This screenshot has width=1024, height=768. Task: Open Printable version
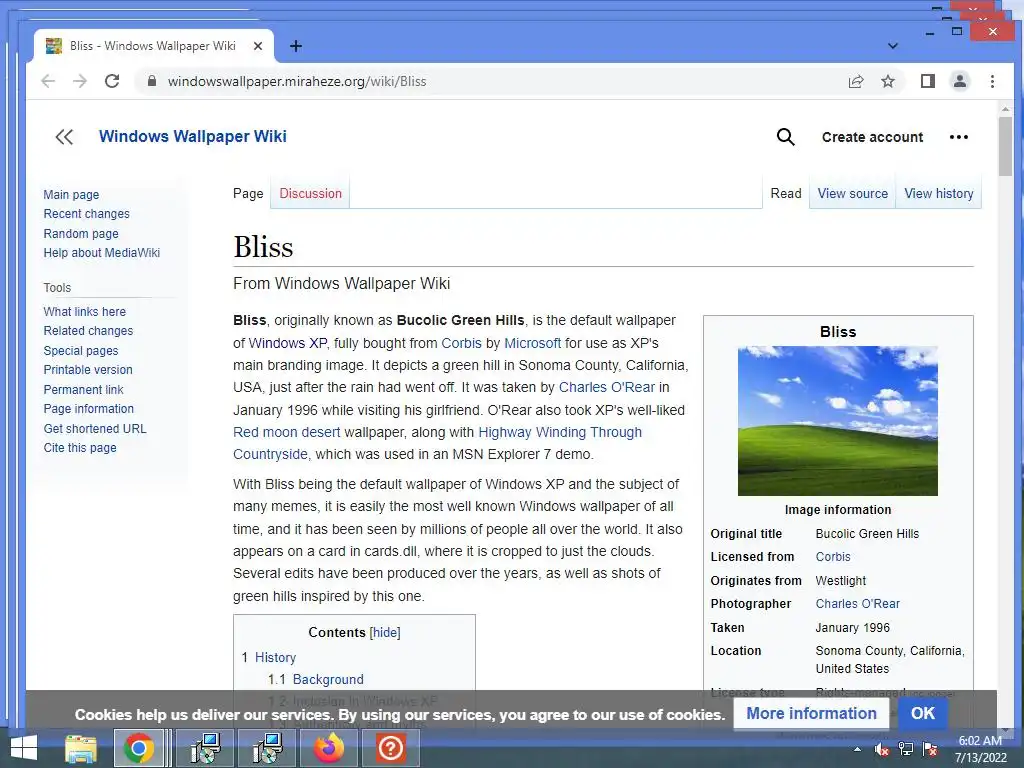pos(88,370)
